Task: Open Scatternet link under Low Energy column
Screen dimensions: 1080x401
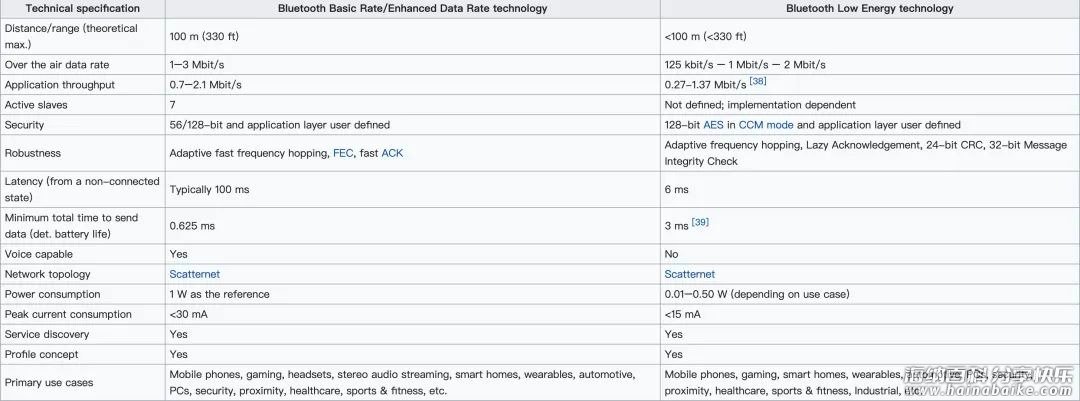Action: click(689, 274)
